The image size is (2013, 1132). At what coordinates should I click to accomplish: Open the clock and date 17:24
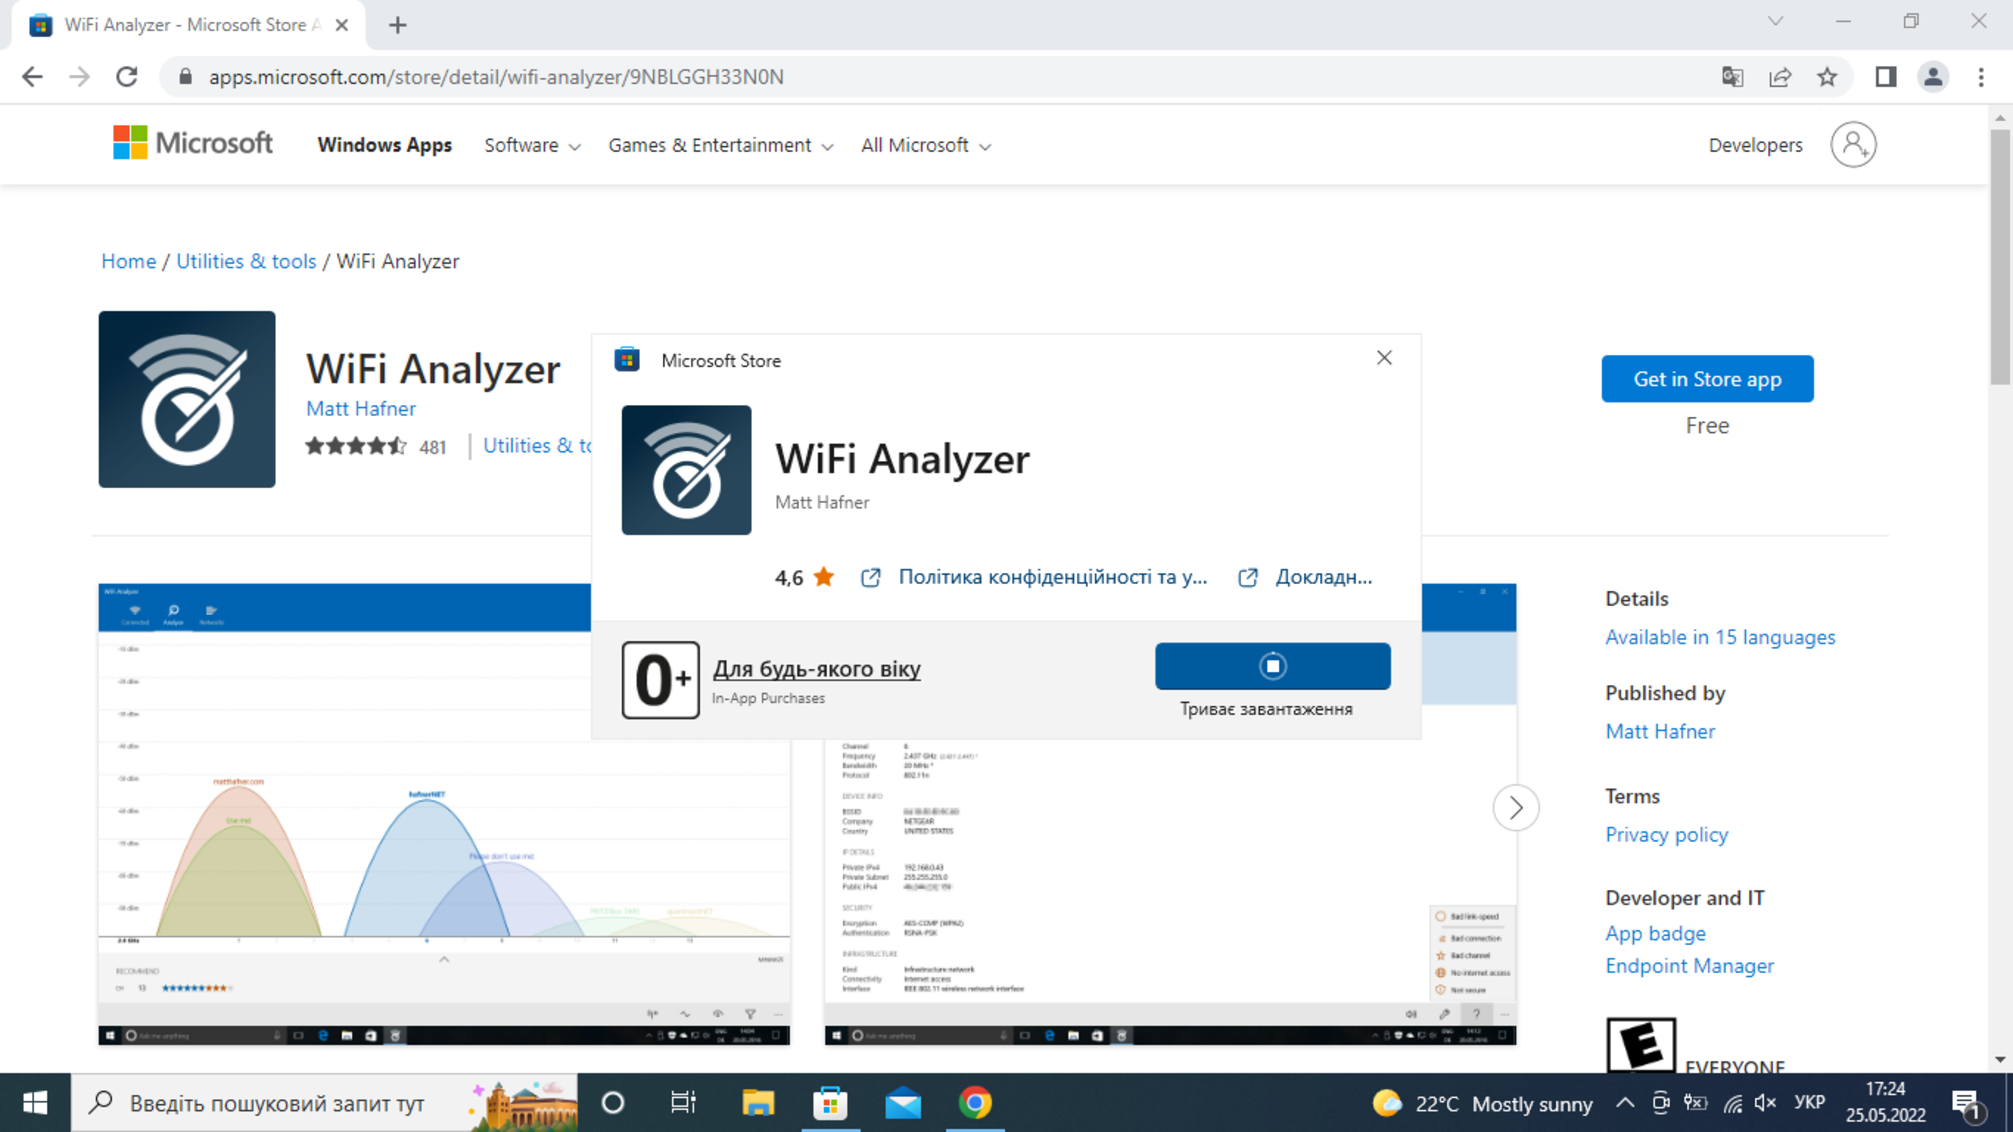[x=1885, y=1102]
